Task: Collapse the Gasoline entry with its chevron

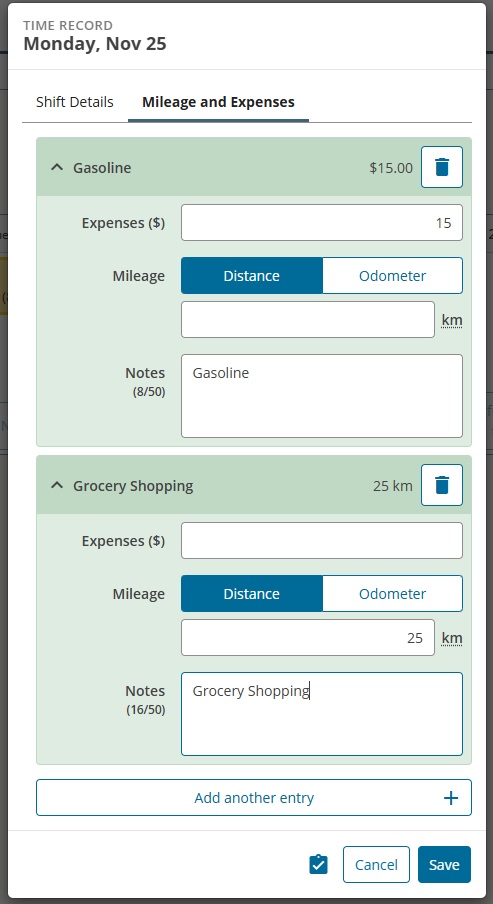Action: pyautogui.click(x=57, y=167)
